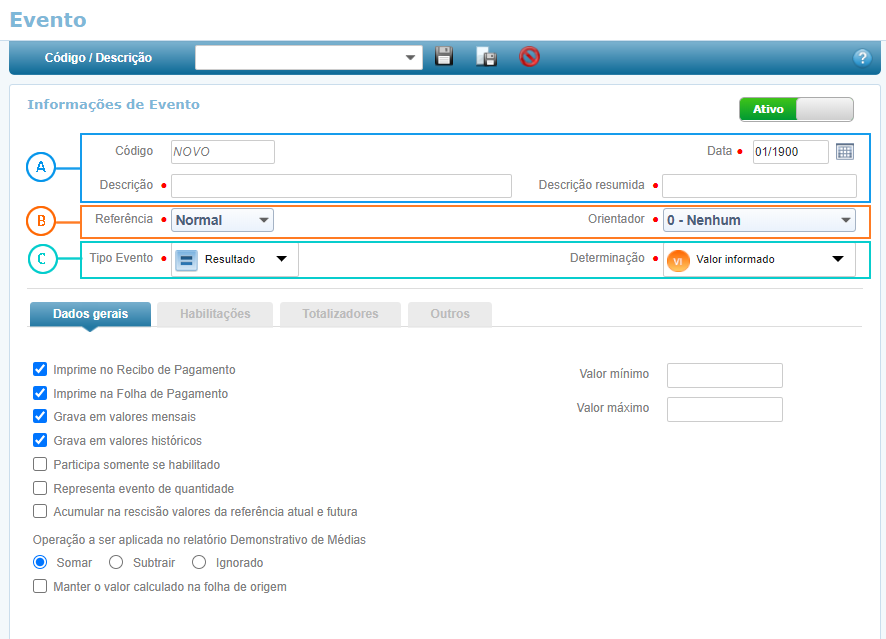Switch to the Totalizadores tab
This screenshot has width=886, height=639.
(340, 314)
